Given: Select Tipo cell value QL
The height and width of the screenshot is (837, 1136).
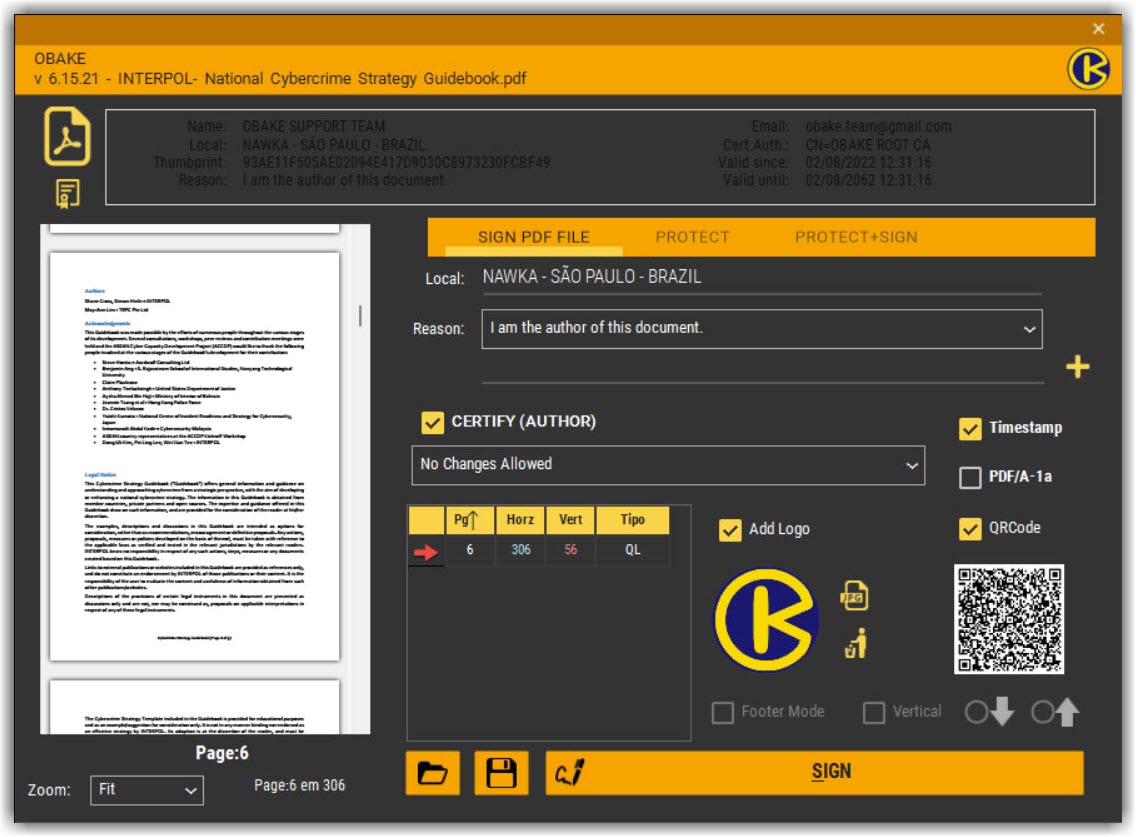Looking at the screenshot, I should [x=632, y=550].
